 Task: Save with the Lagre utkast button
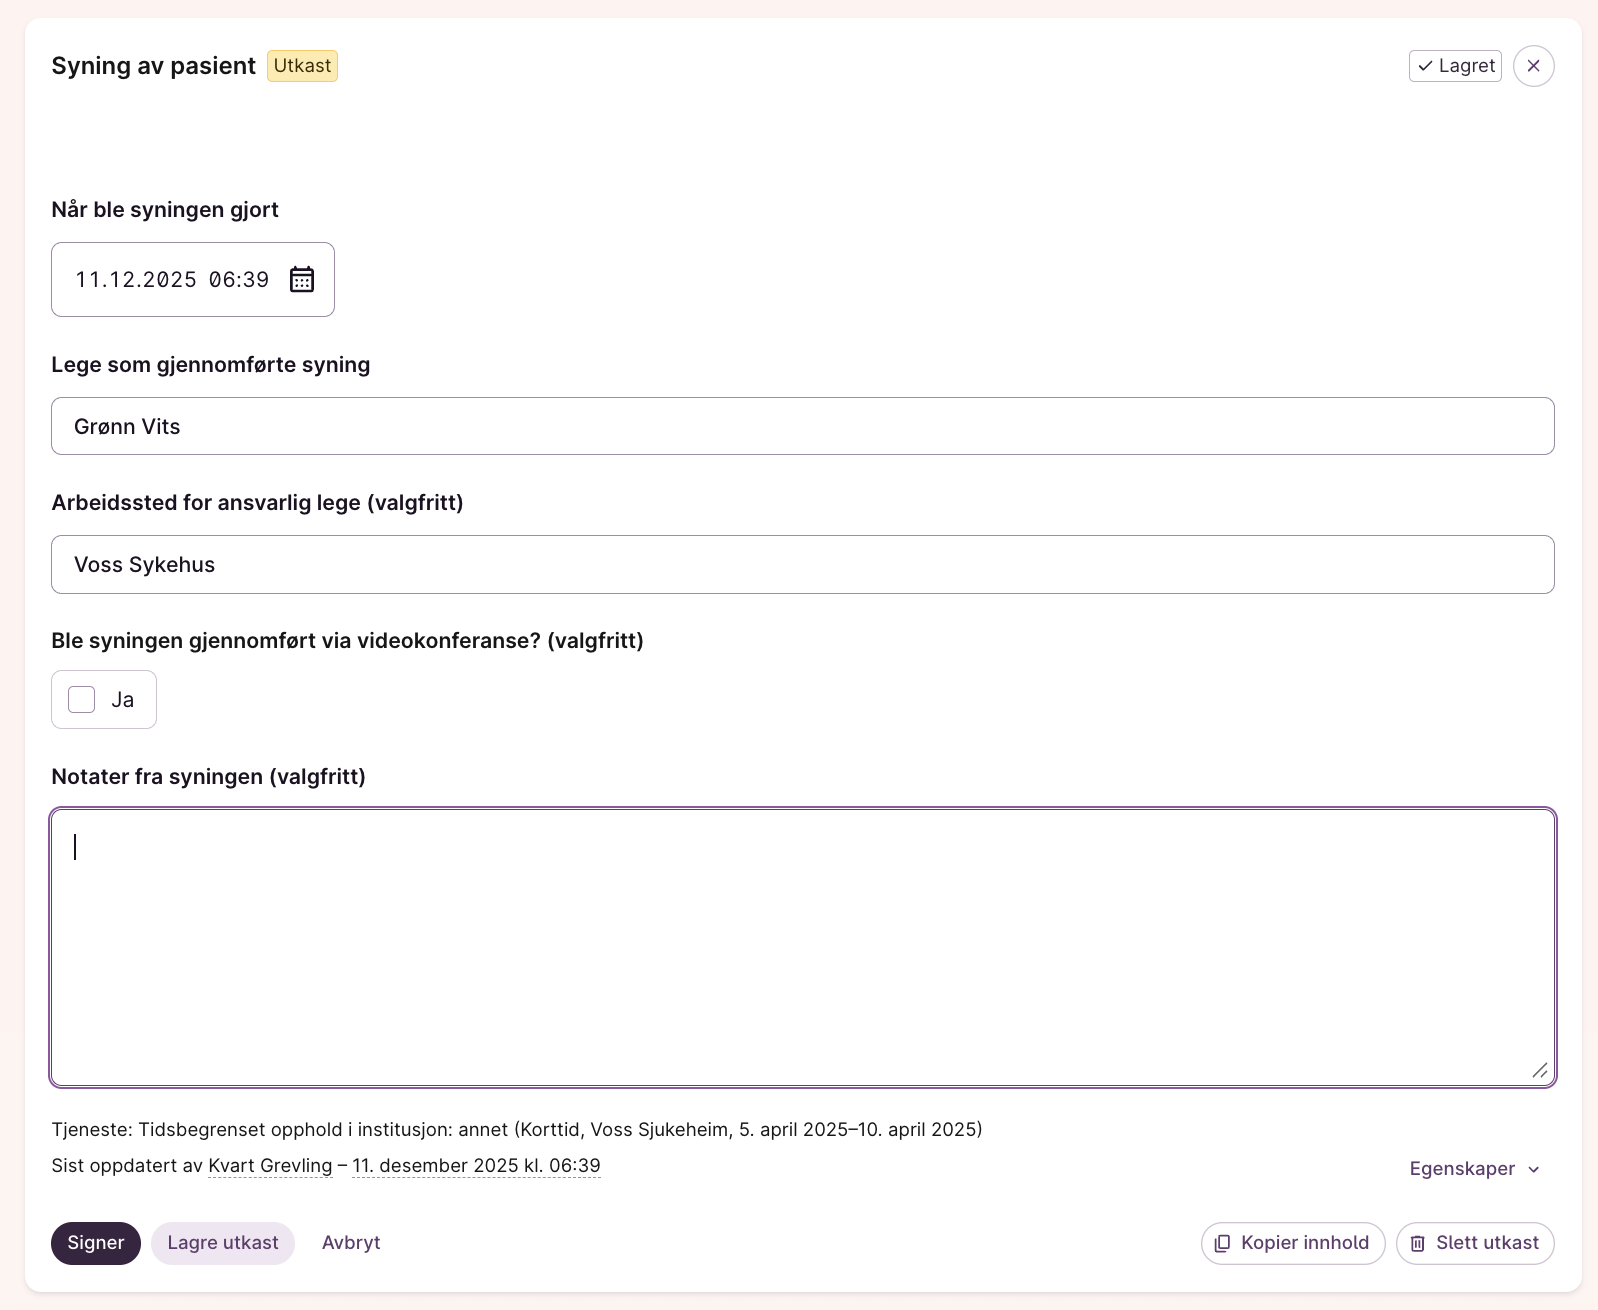[222, 1243]
